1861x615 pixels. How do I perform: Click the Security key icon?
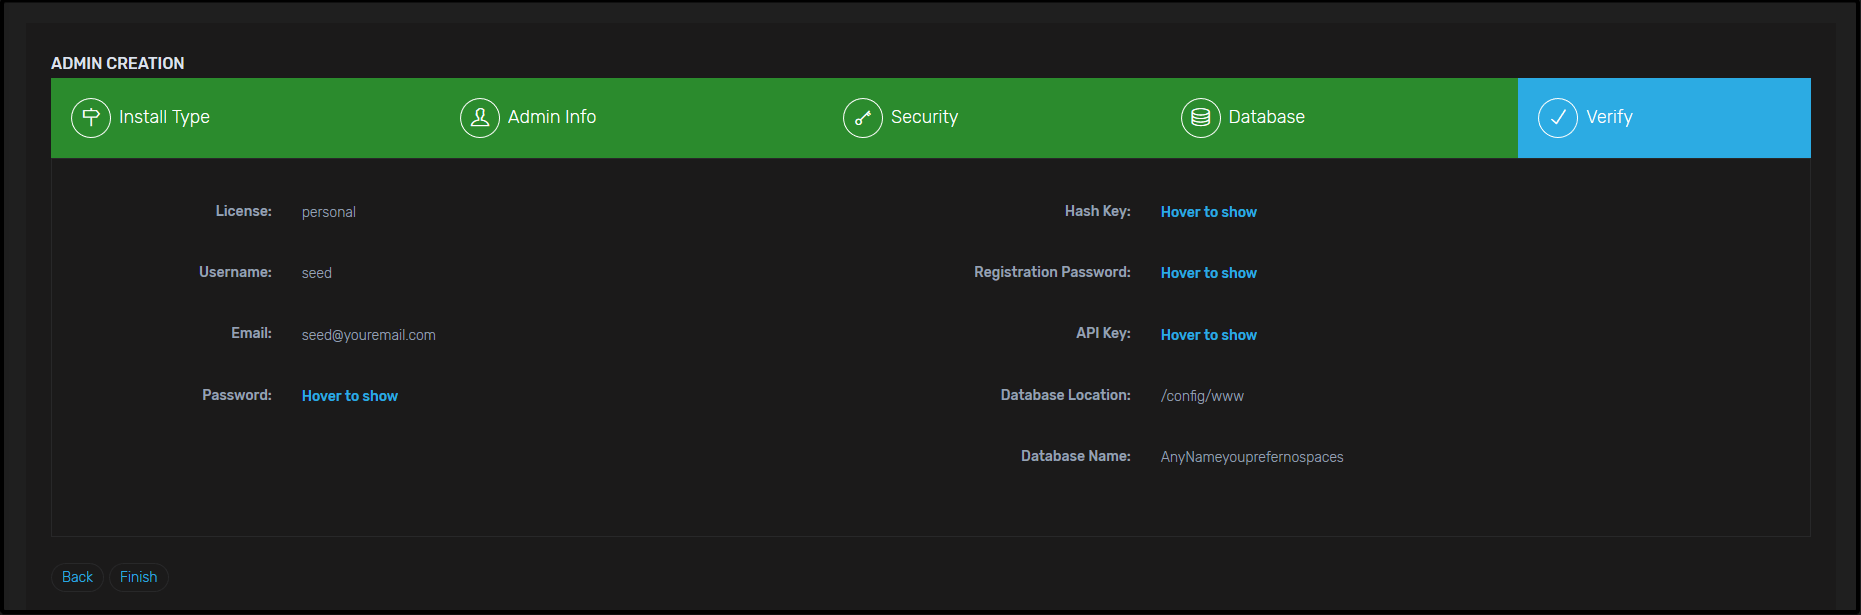pos(862,118)
